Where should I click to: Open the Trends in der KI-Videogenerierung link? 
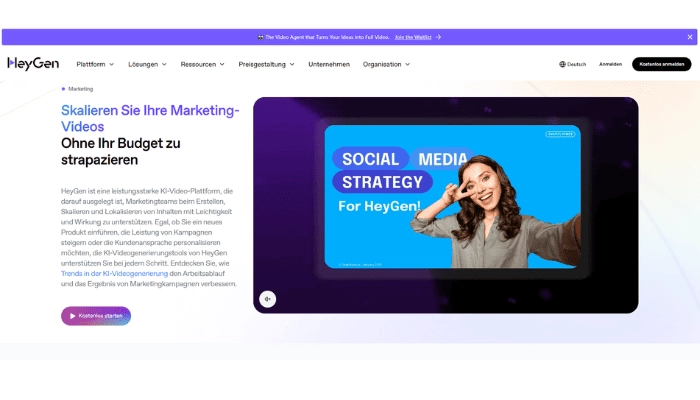[114, 273]
